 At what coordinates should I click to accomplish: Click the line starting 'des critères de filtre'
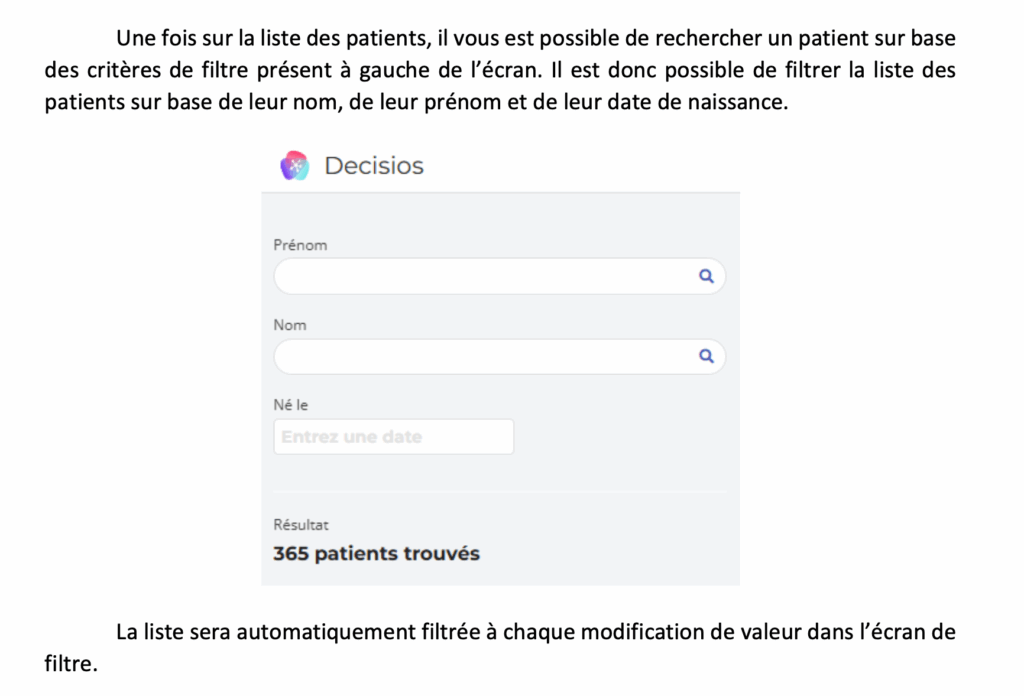500,71
